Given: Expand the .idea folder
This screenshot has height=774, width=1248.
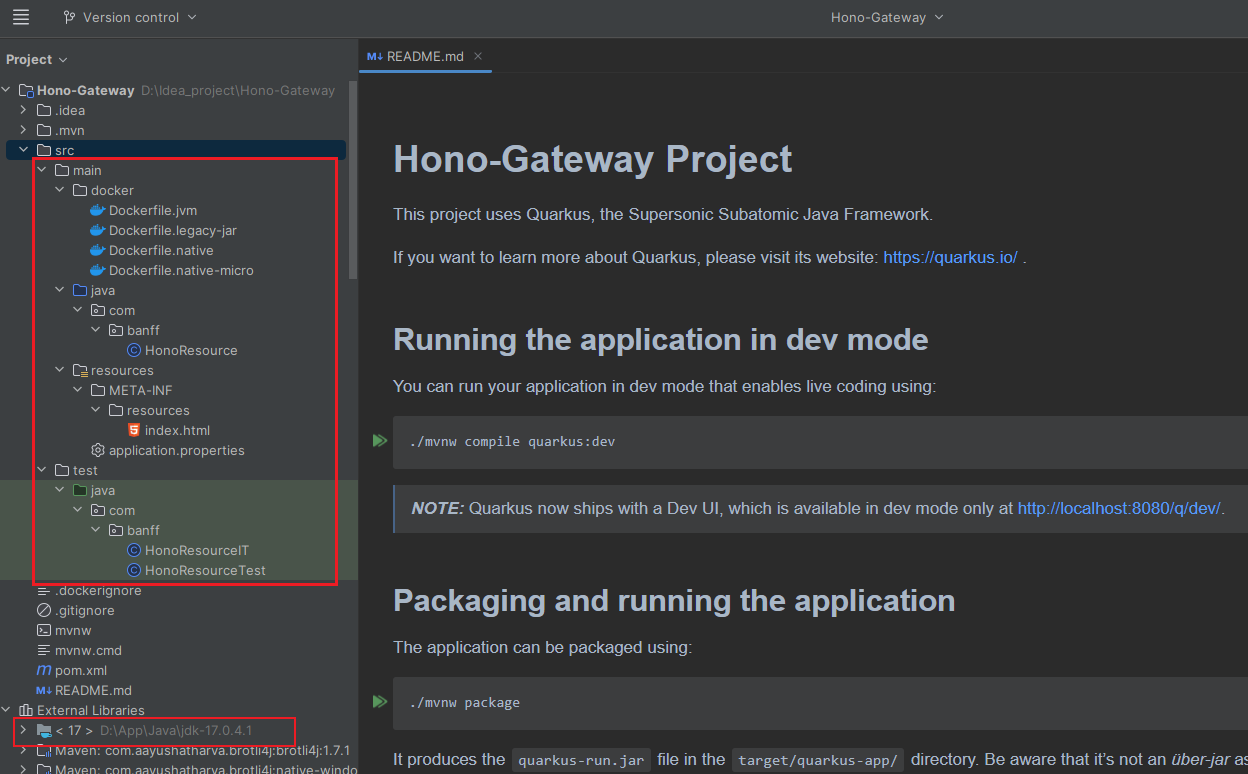Looking at the screenshot, I should pos(23,110).
